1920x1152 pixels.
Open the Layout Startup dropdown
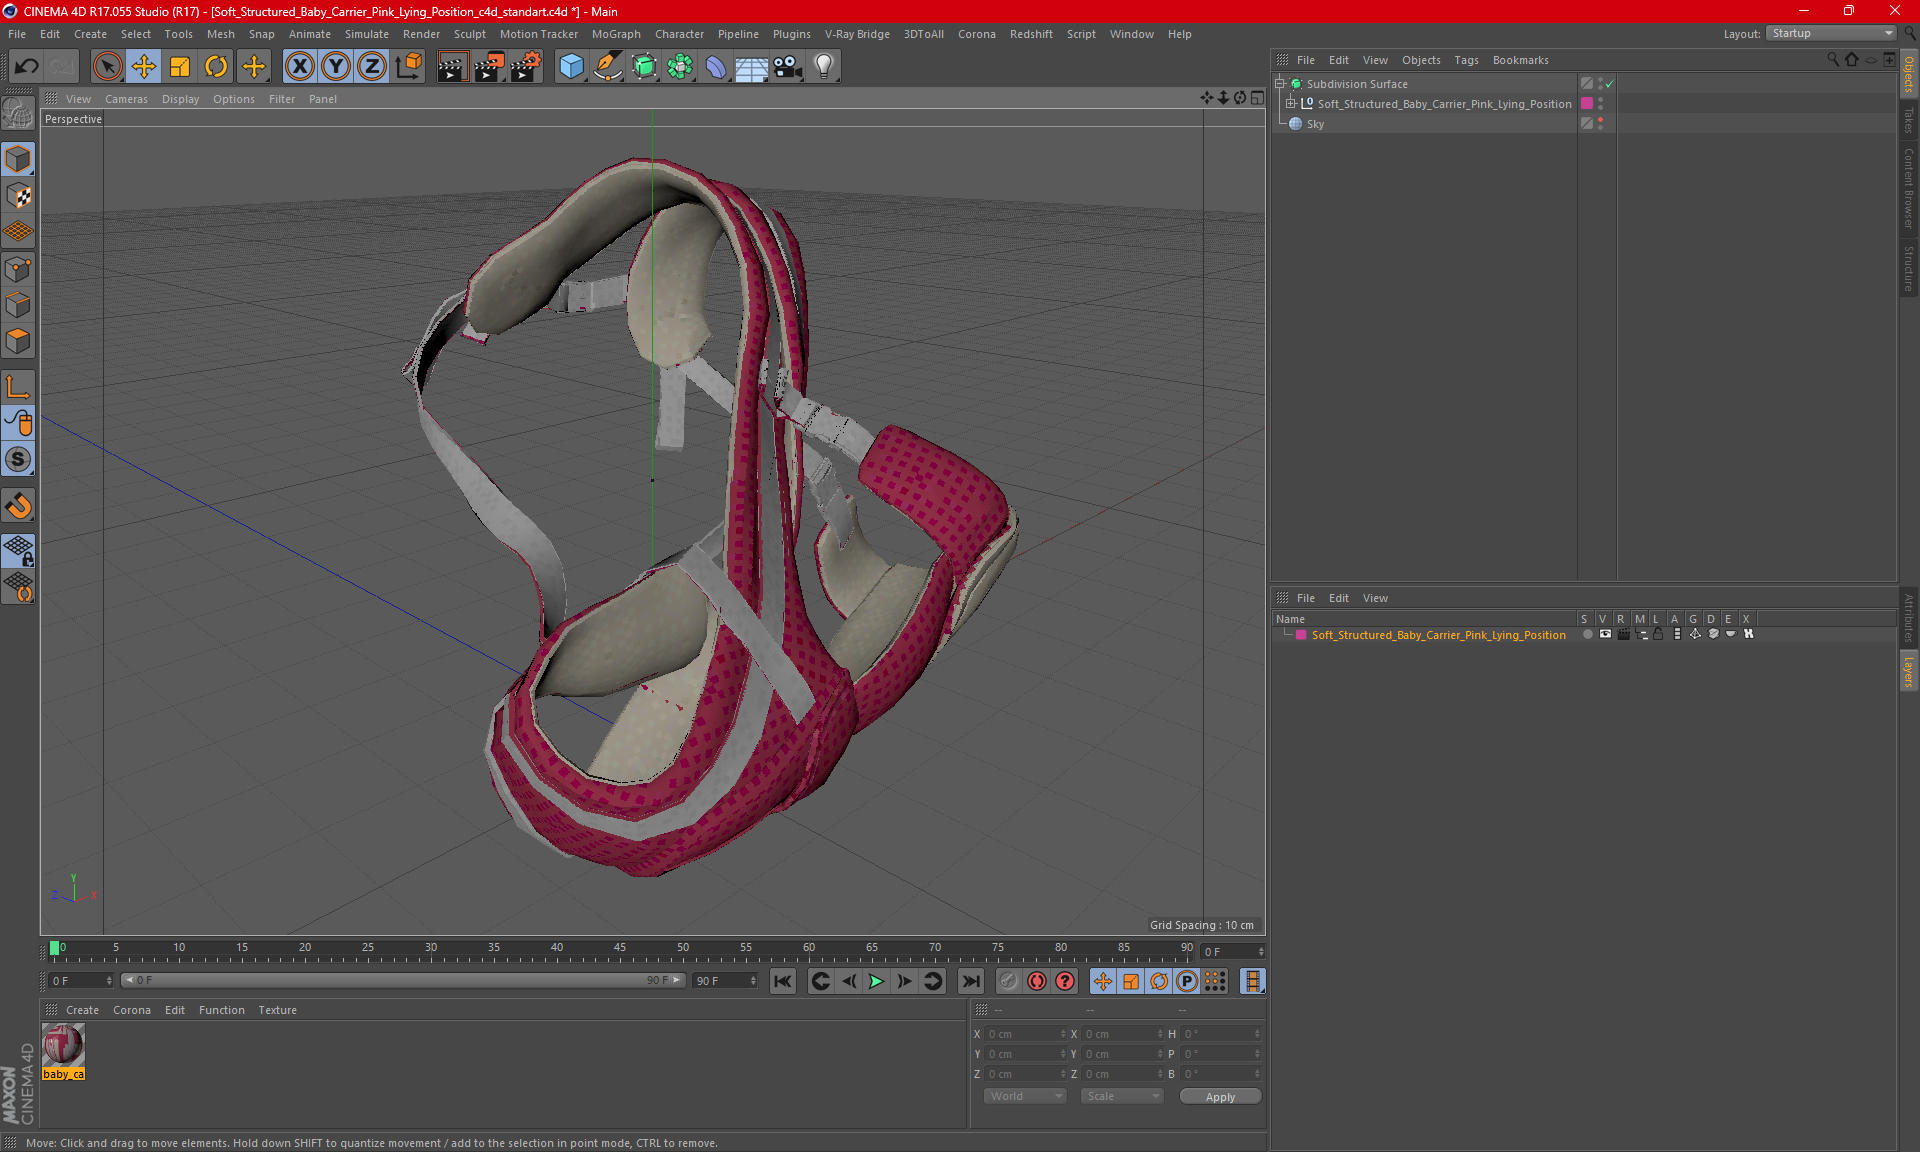pos(1832,33)
